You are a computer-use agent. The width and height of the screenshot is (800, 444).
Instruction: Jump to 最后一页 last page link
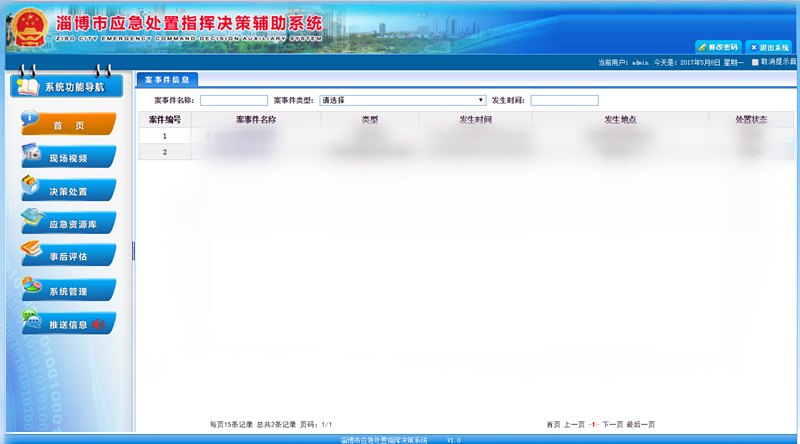[640, 425]
